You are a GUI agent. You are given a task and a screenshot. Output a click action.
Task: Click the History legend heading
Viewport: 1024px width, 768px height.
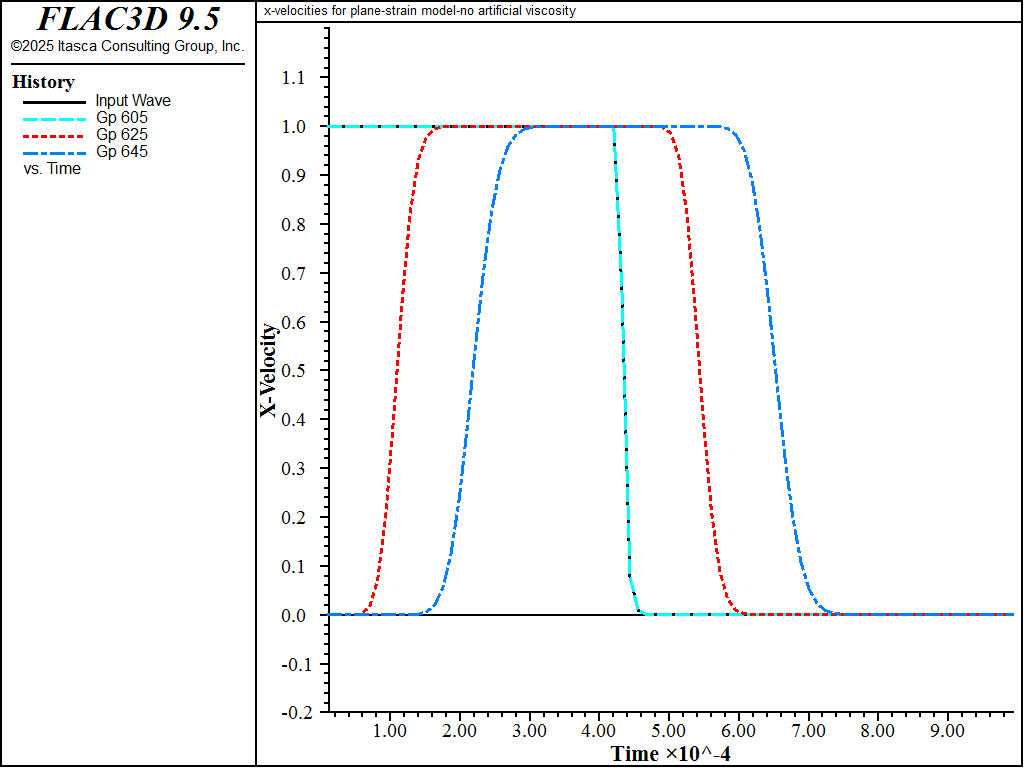(43, 82)
